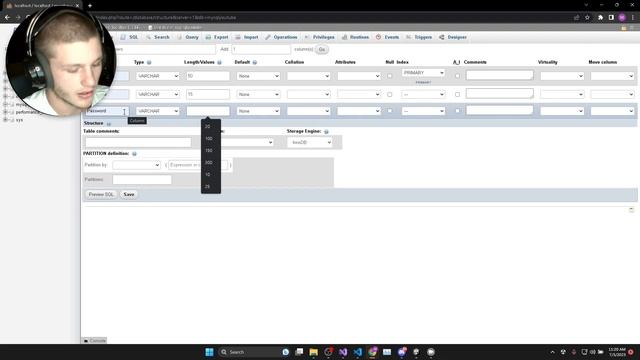Click the Triggers tab icon
Screen dimensions: 640x360
[409, 37]
